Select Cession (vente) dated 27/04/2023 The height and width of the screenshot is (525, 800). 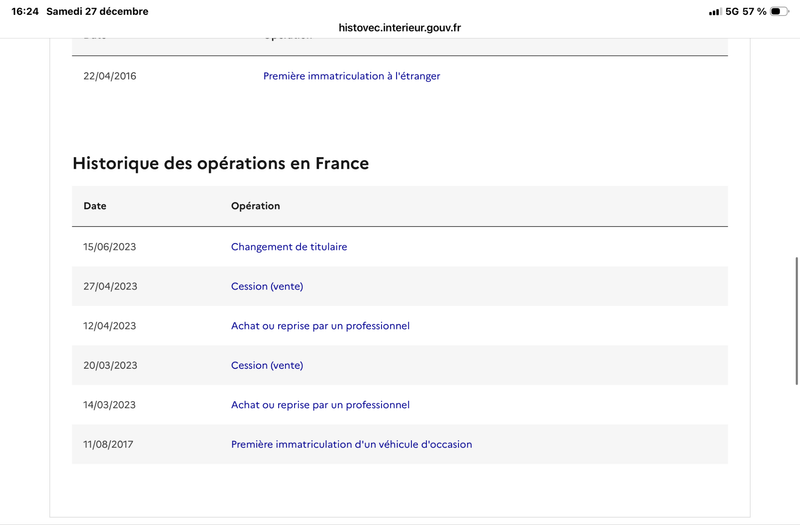pyautogui.click(x=267, y=286)
